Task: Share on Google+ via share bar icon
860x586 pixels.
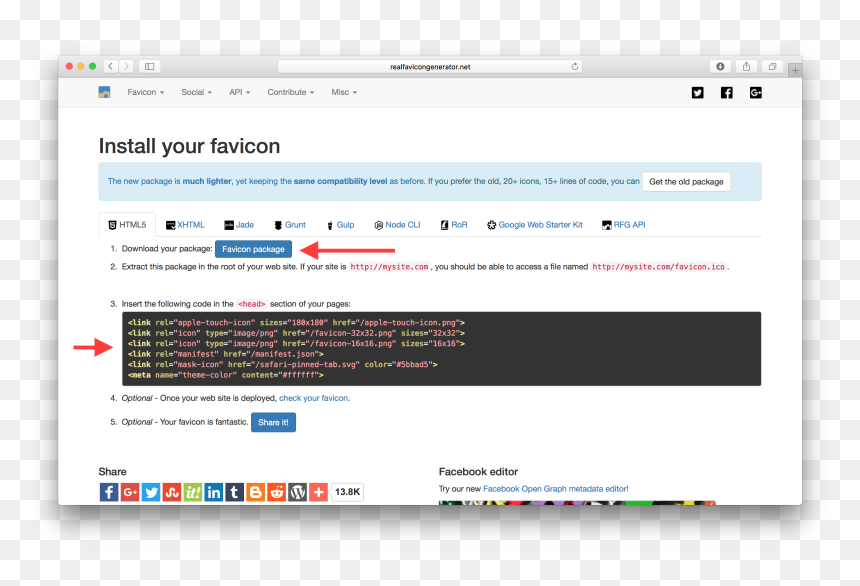Action: coord(130,492)
